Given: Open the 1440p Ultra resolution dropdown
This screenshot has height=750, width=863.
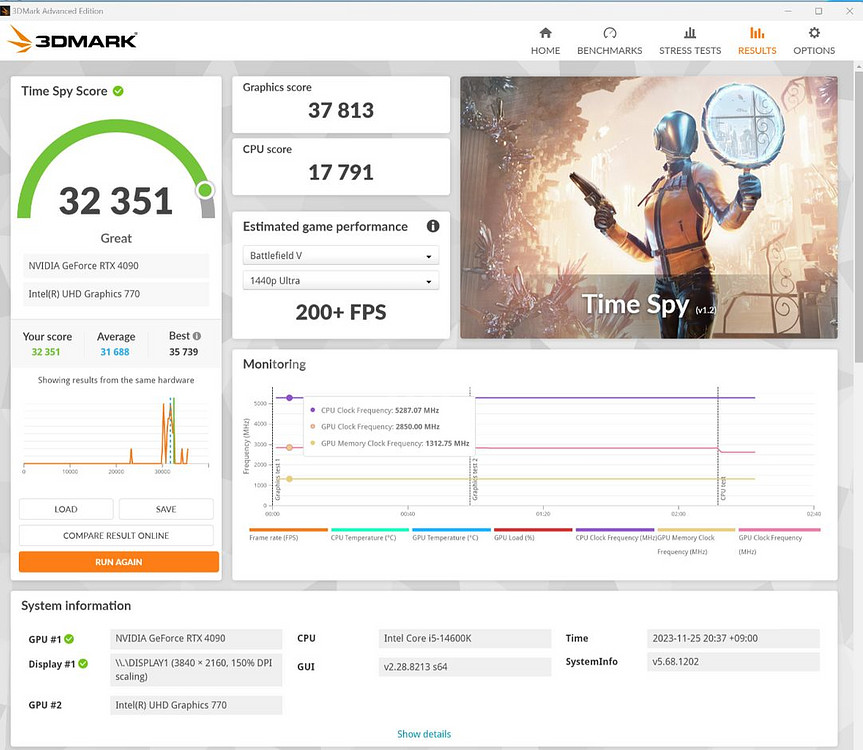Looking at the screenshot, I should click(341, 281).
